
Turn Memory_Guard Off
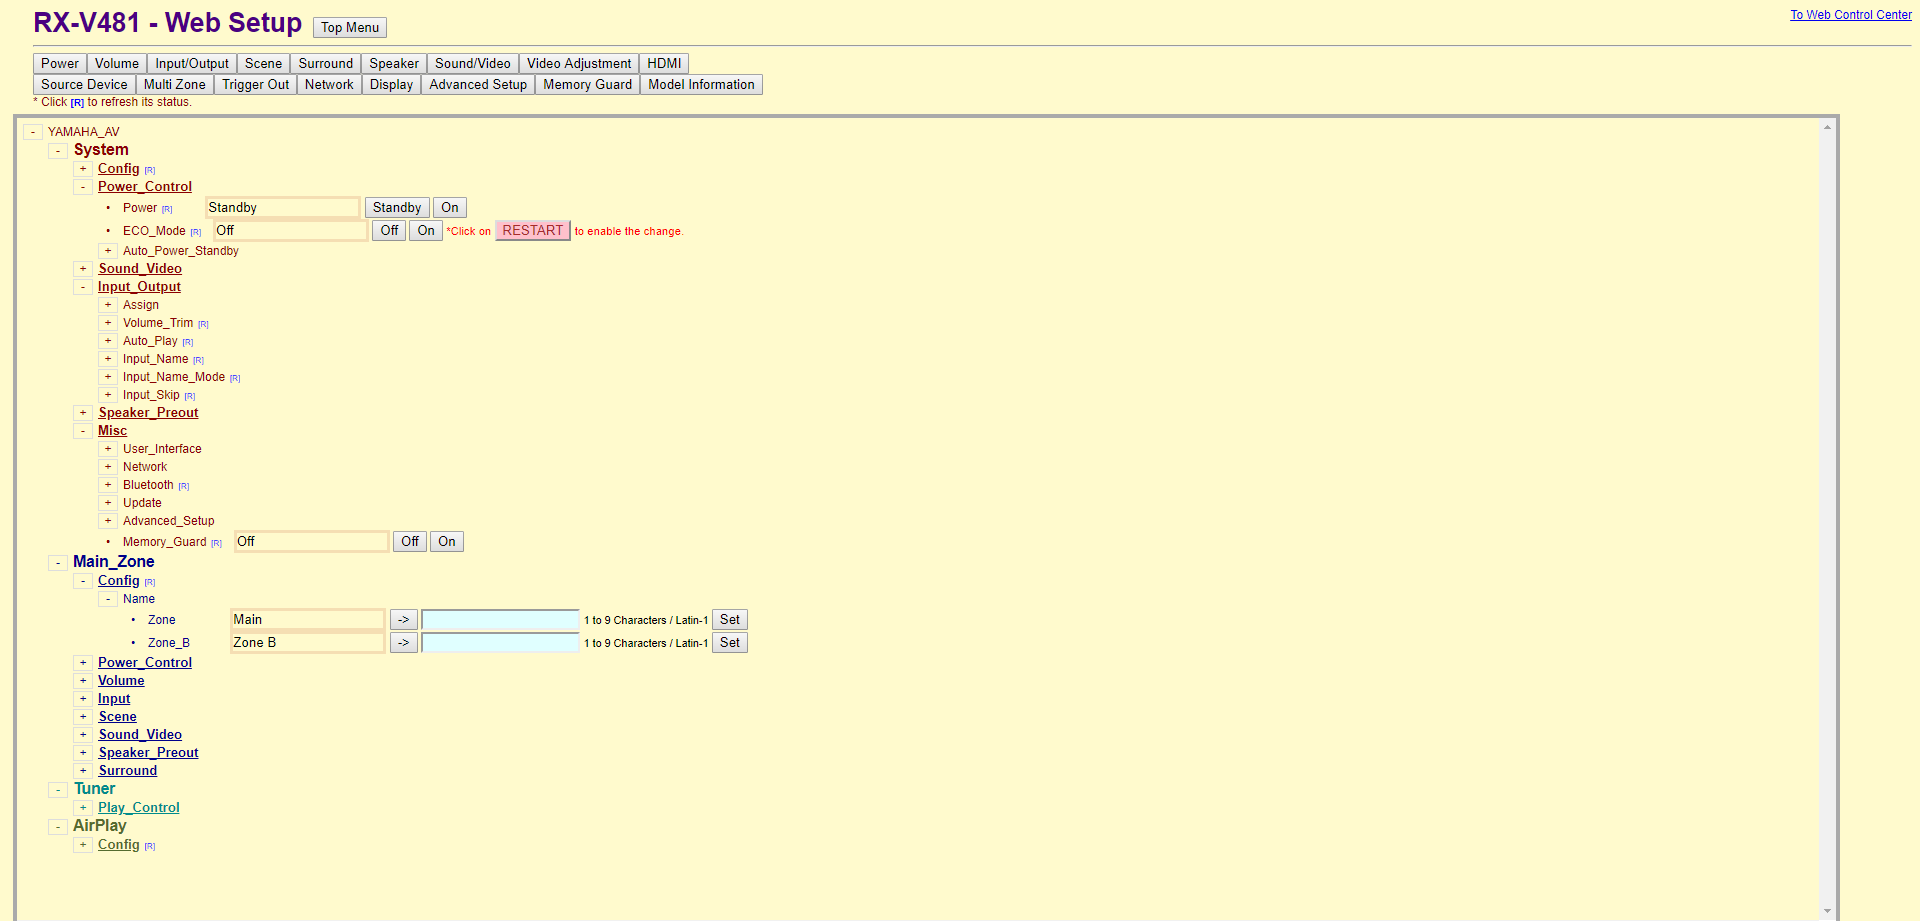(410, 542)
